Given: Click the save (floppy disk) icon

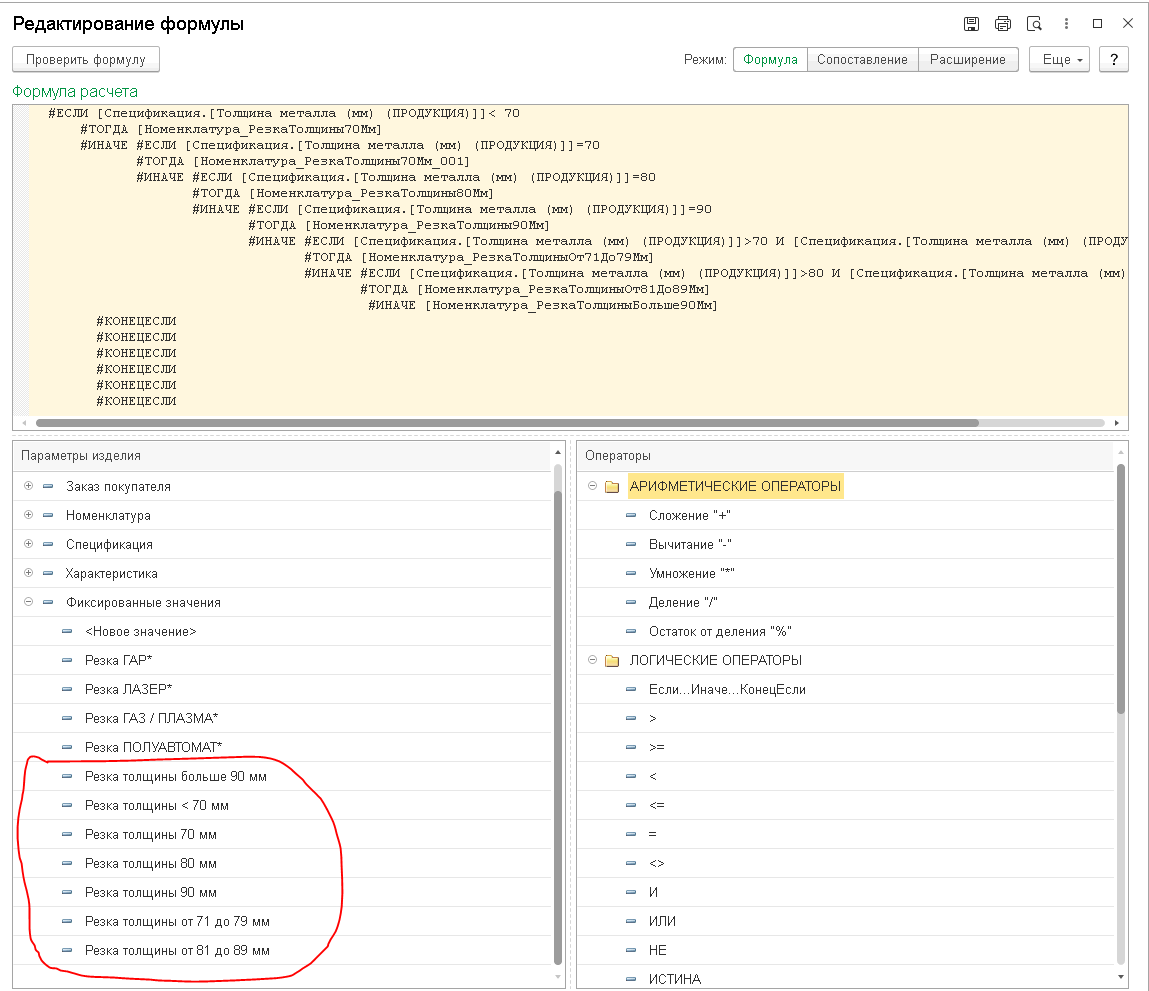Looking at the screenshot, I should [971, 24].
